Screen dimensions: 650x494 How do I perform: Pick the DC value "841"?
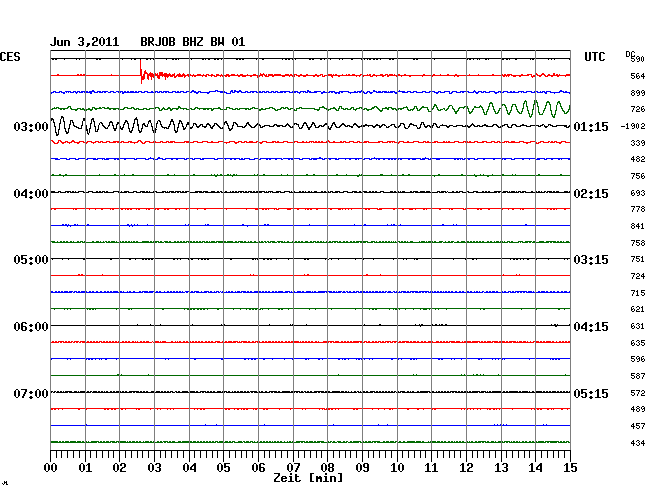(x=638, y=226)
